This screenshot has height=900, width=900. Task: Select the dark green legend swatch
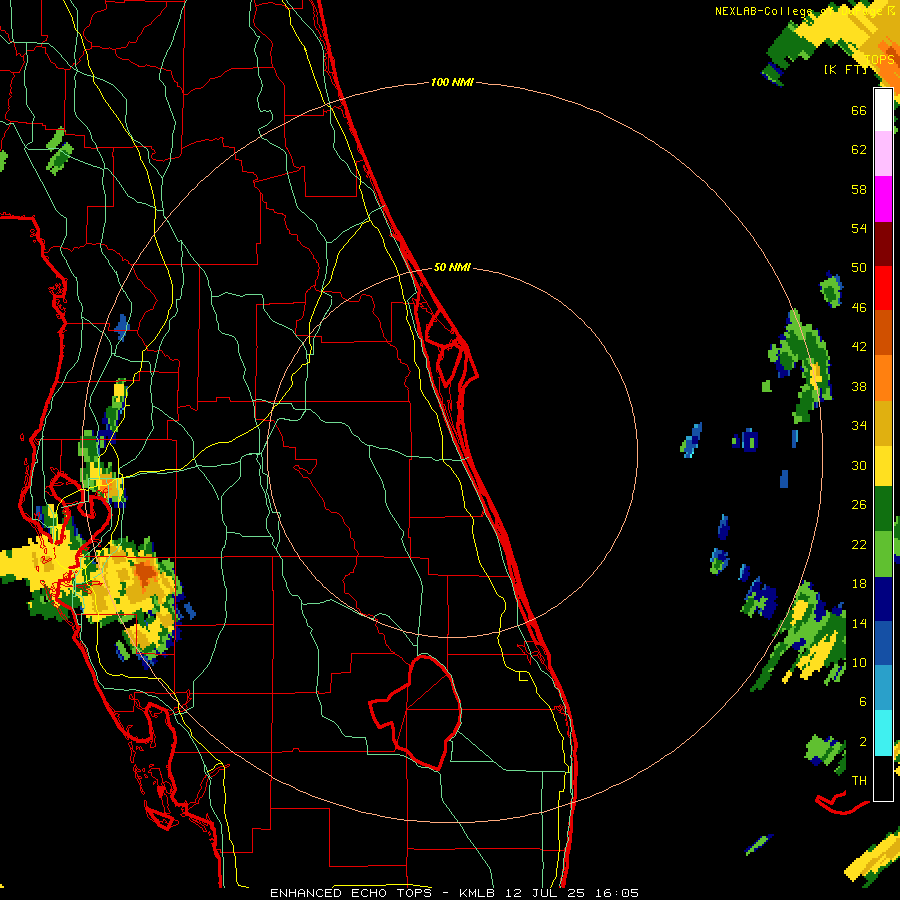(883, 509)
